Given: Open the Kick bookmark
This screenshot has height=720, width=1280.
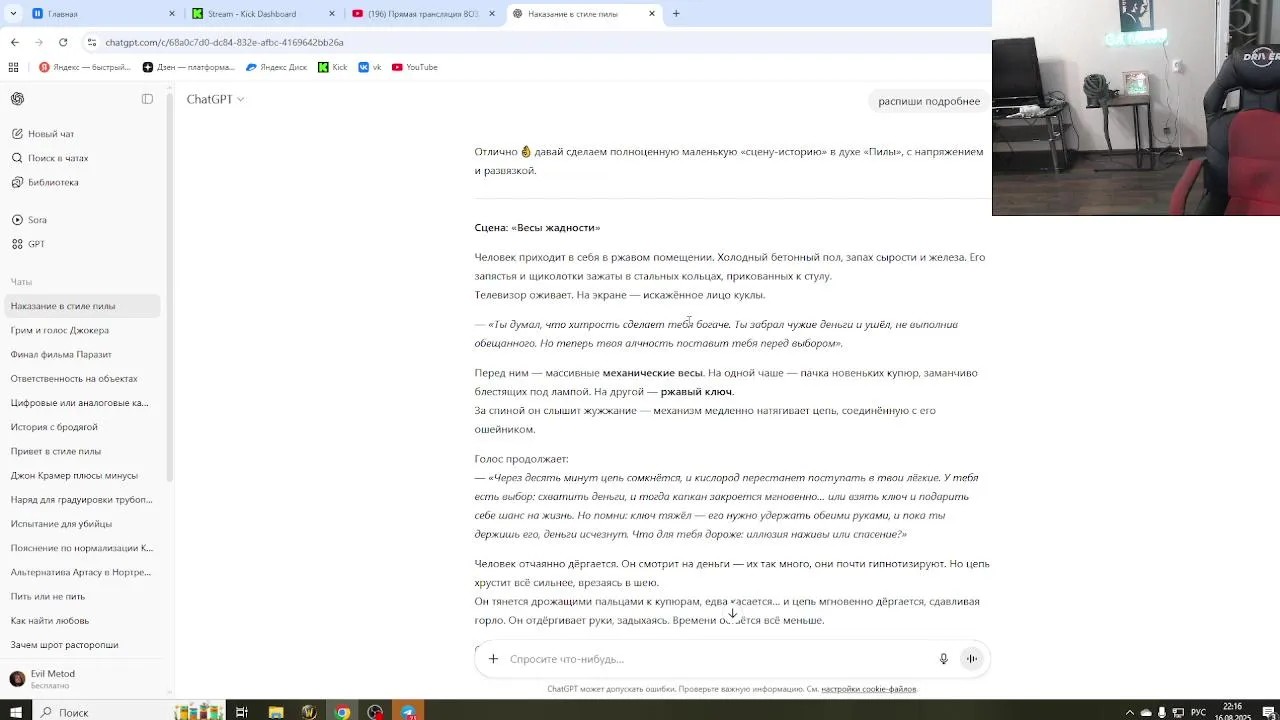Looking at the screenshot, I should click(332, 67).
